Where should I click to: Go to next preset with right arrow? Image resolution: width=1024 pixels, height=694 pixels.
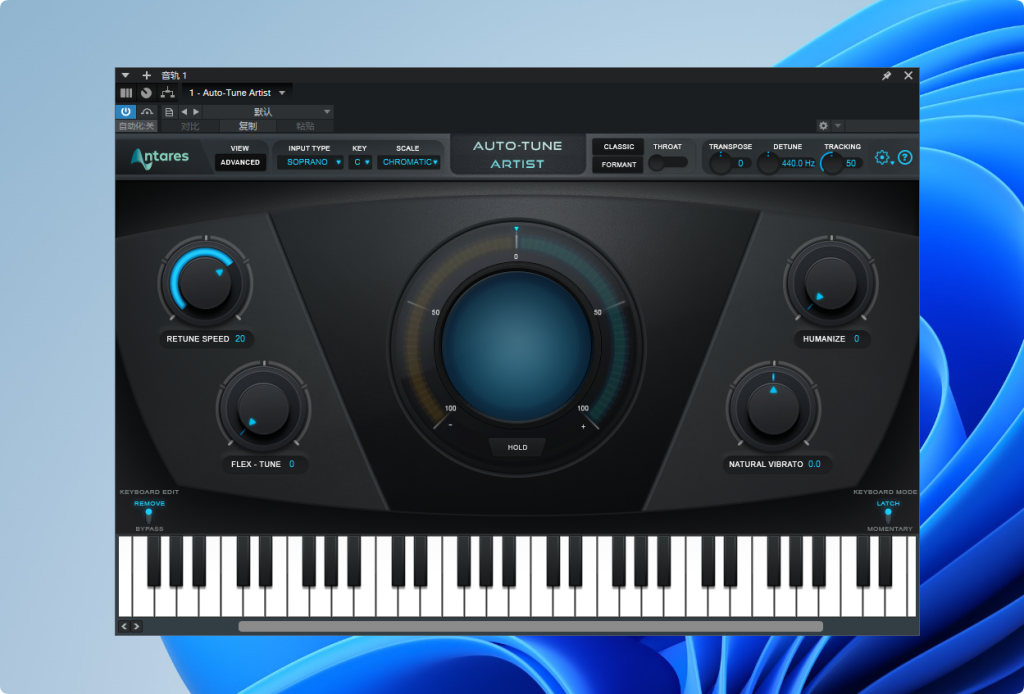(196, 112)
